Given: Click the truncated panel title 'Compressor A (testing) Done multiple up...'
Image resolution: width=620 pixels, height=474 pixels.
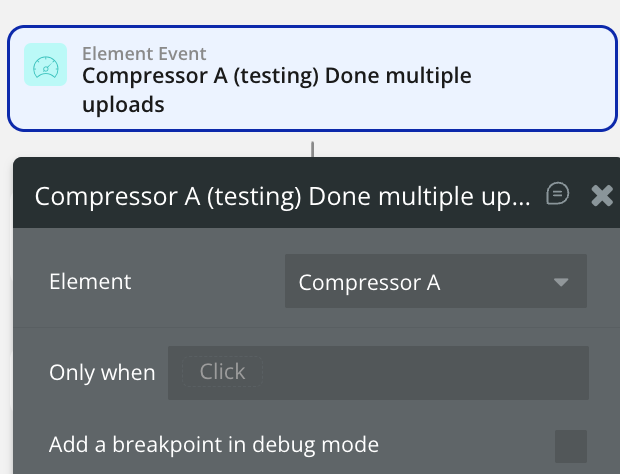Looking at the screenshot, I should [x=282, y=196].
